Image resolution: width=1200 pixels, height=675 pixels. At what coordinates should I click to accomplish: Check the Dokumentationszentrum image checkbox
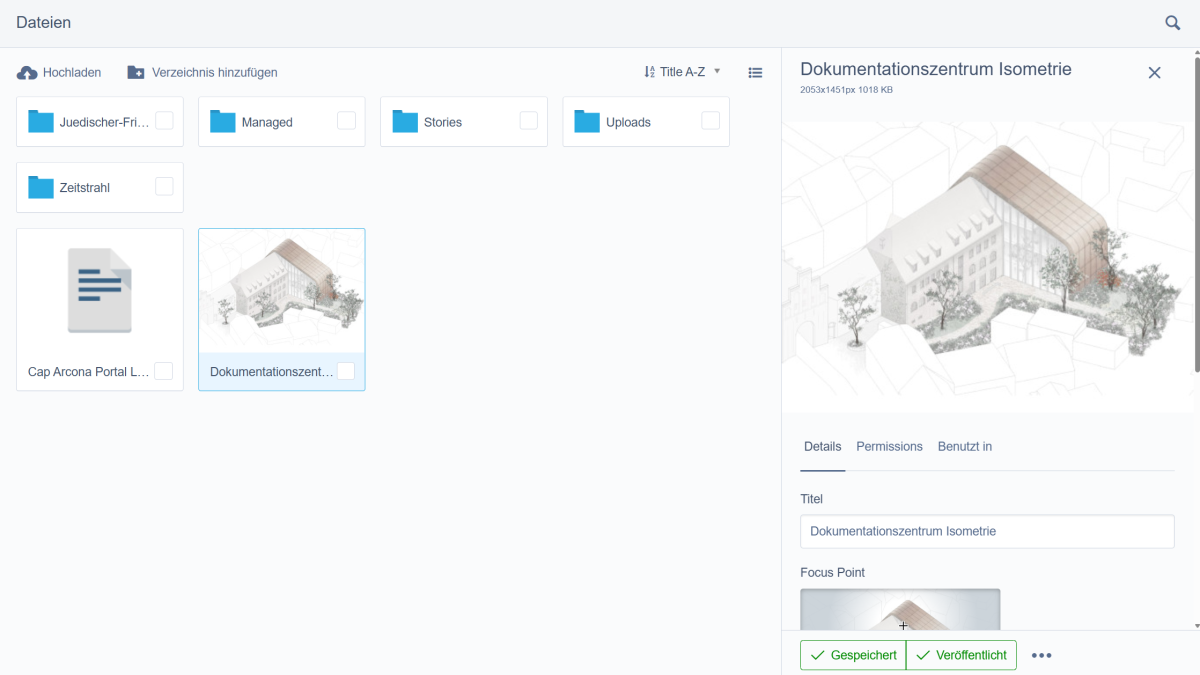[x=345, y=371]
